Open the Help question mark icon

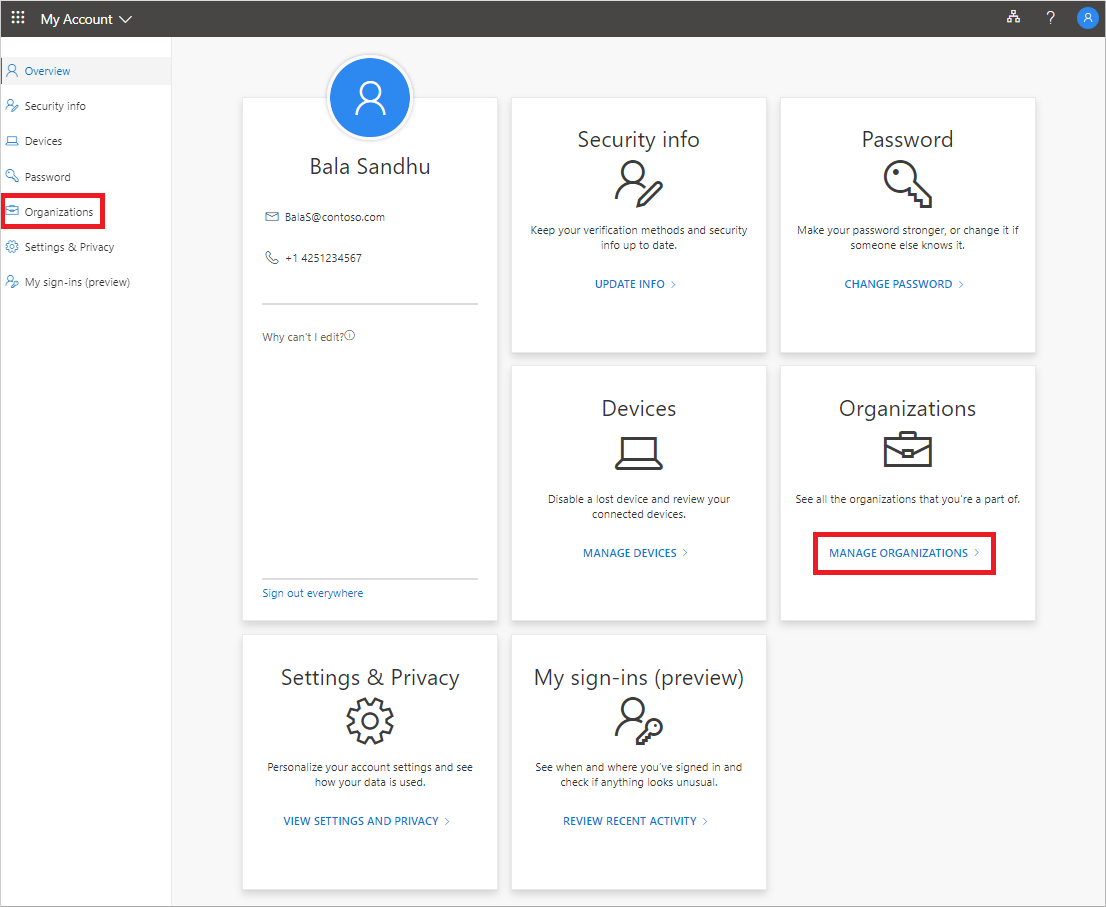[1050, 18]
